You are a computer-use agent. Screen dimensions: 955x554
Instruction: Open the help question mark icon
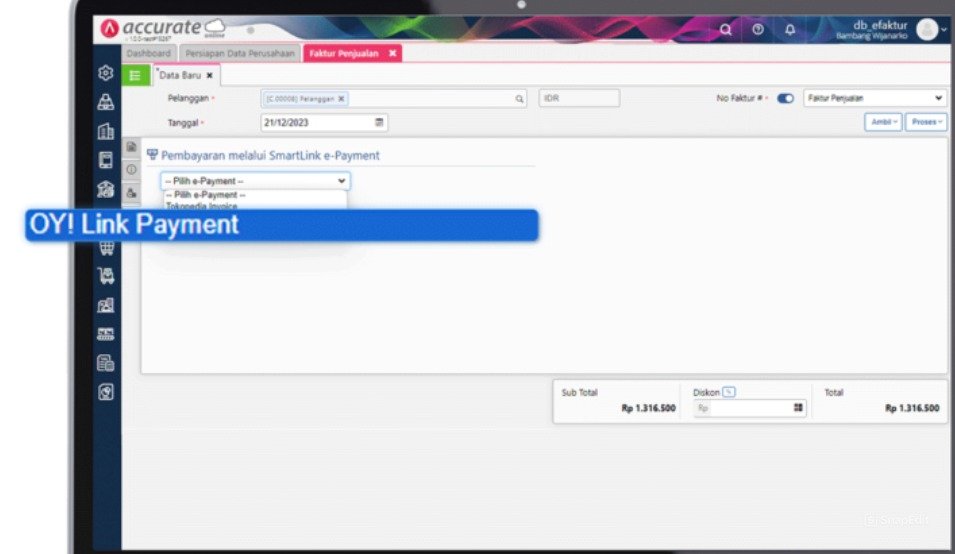coord(758,29)
